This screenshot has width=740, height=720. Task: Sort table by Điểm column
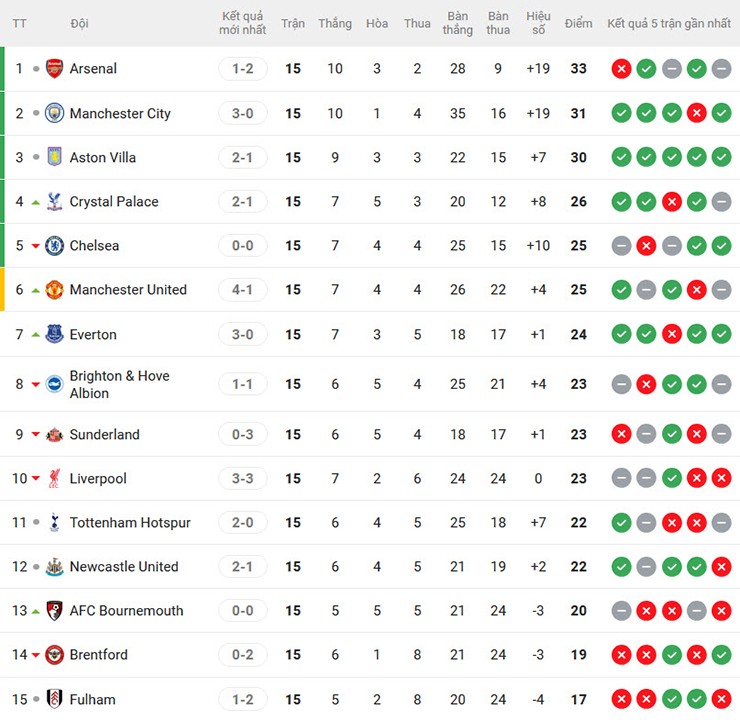[x=578, y=23]
